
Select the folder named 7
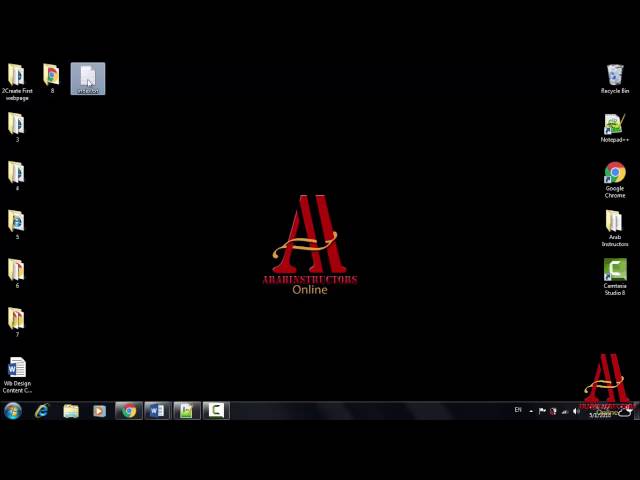pyautogui.click(x=17, y=322)
